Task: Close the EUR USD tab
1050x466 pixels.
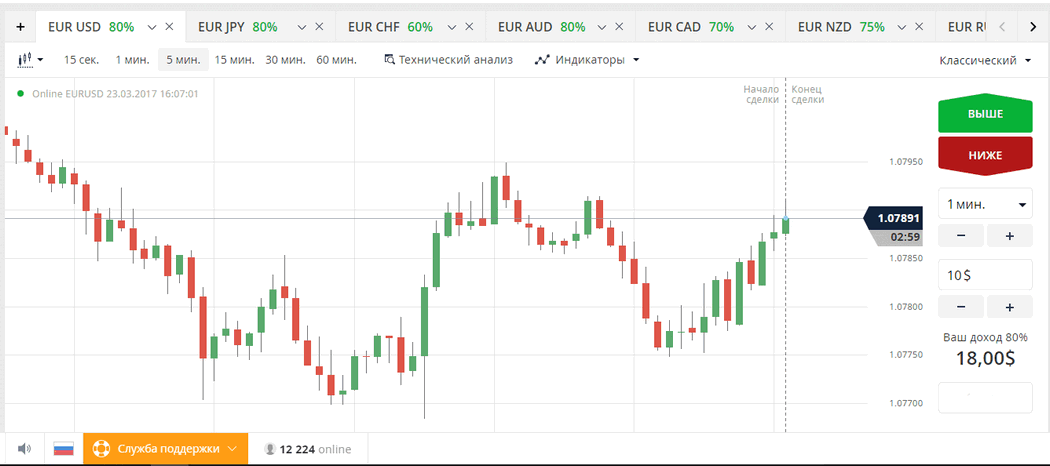Action: [x=169, y=27]
